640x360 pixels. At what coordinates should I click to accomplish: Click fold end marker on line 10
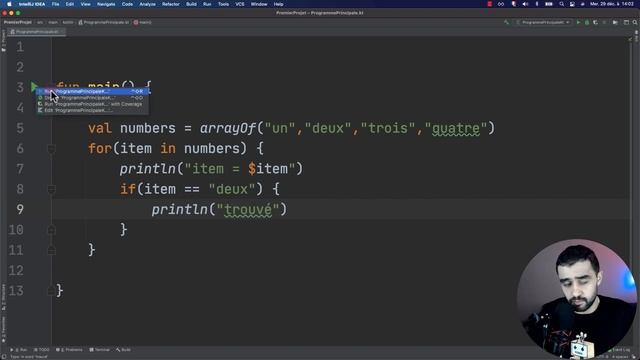pyautogui.click(x=51, y=230)
